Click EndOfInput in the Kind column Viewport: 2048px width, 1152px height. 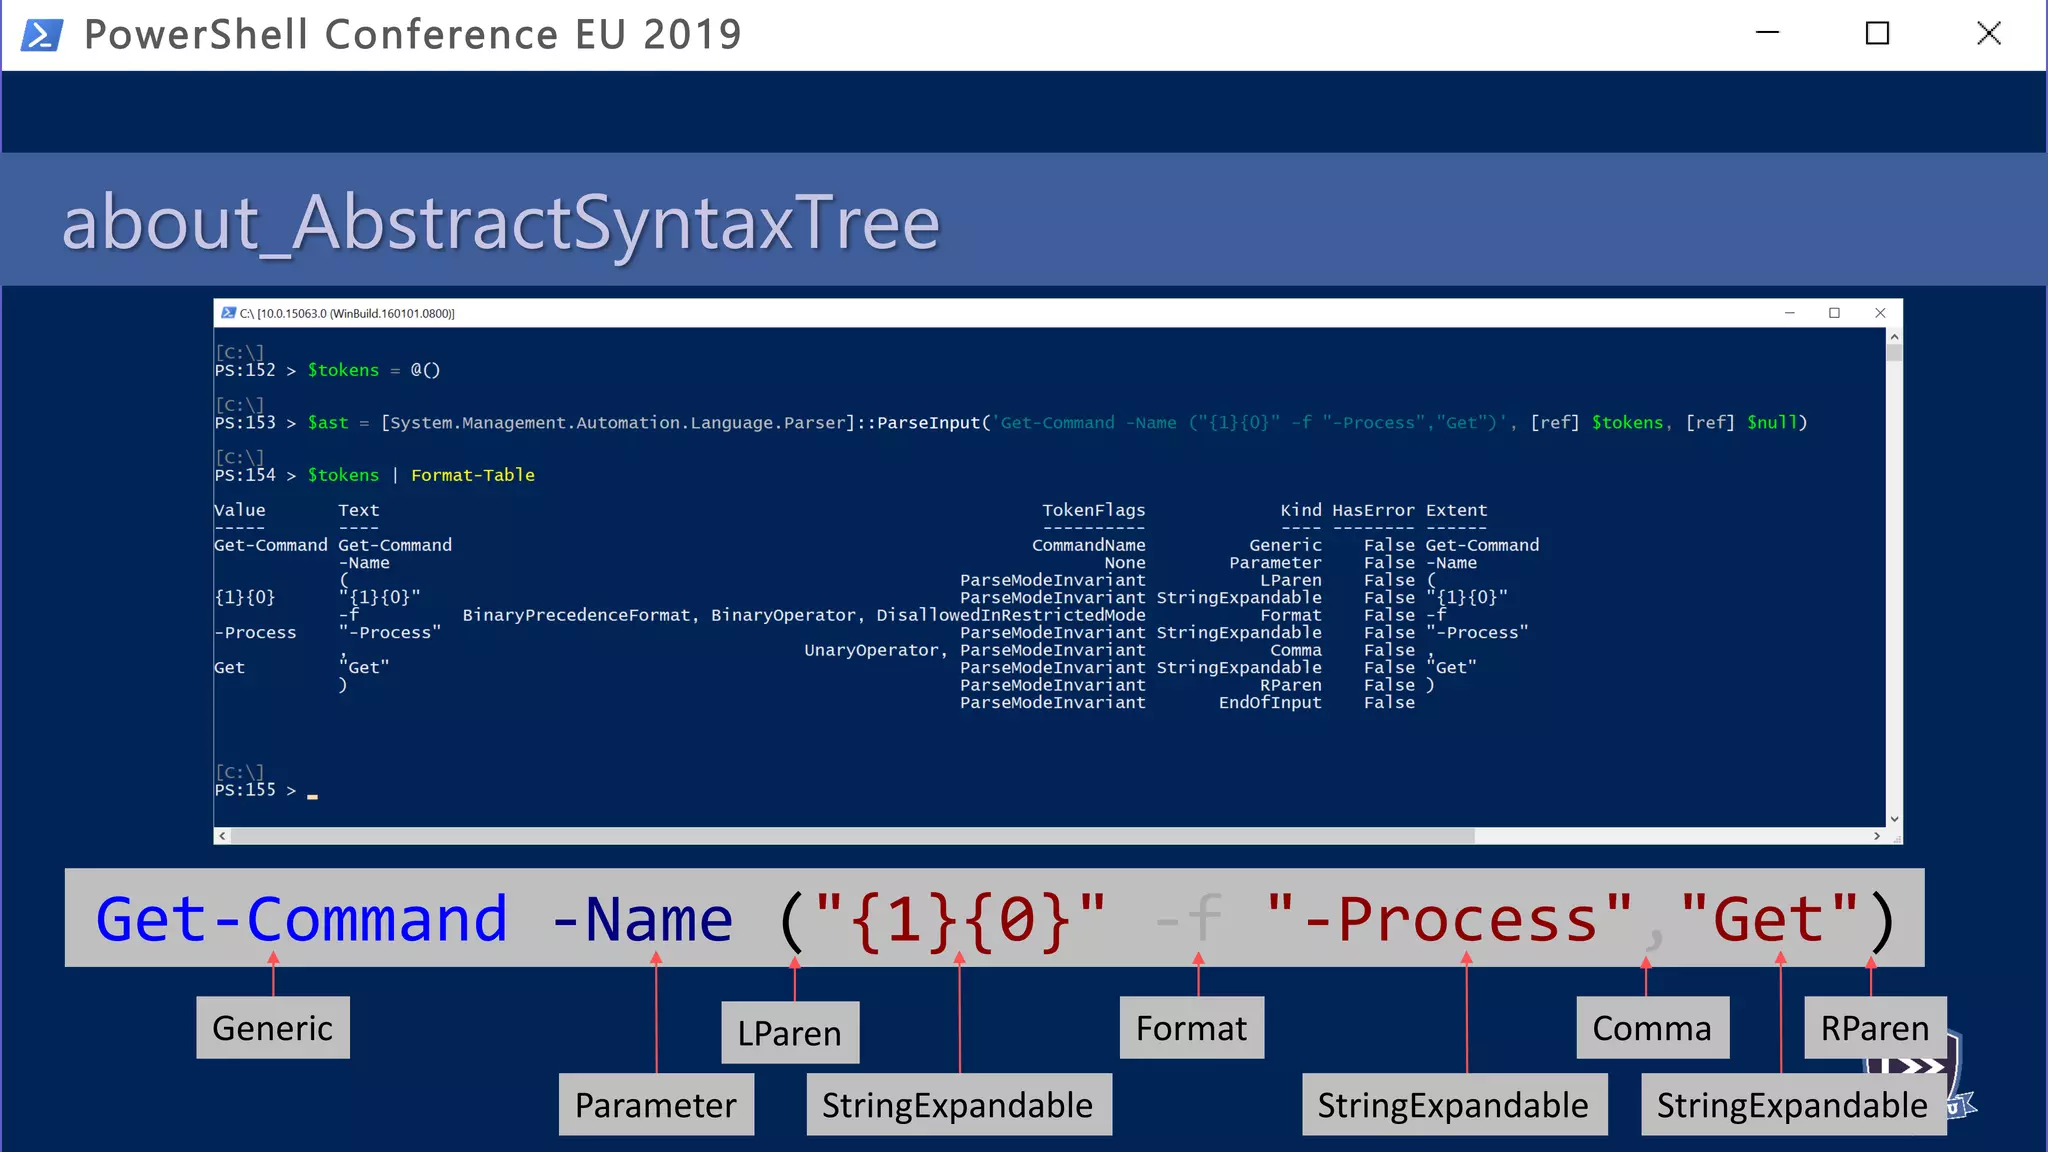(x=1270, y=703)
